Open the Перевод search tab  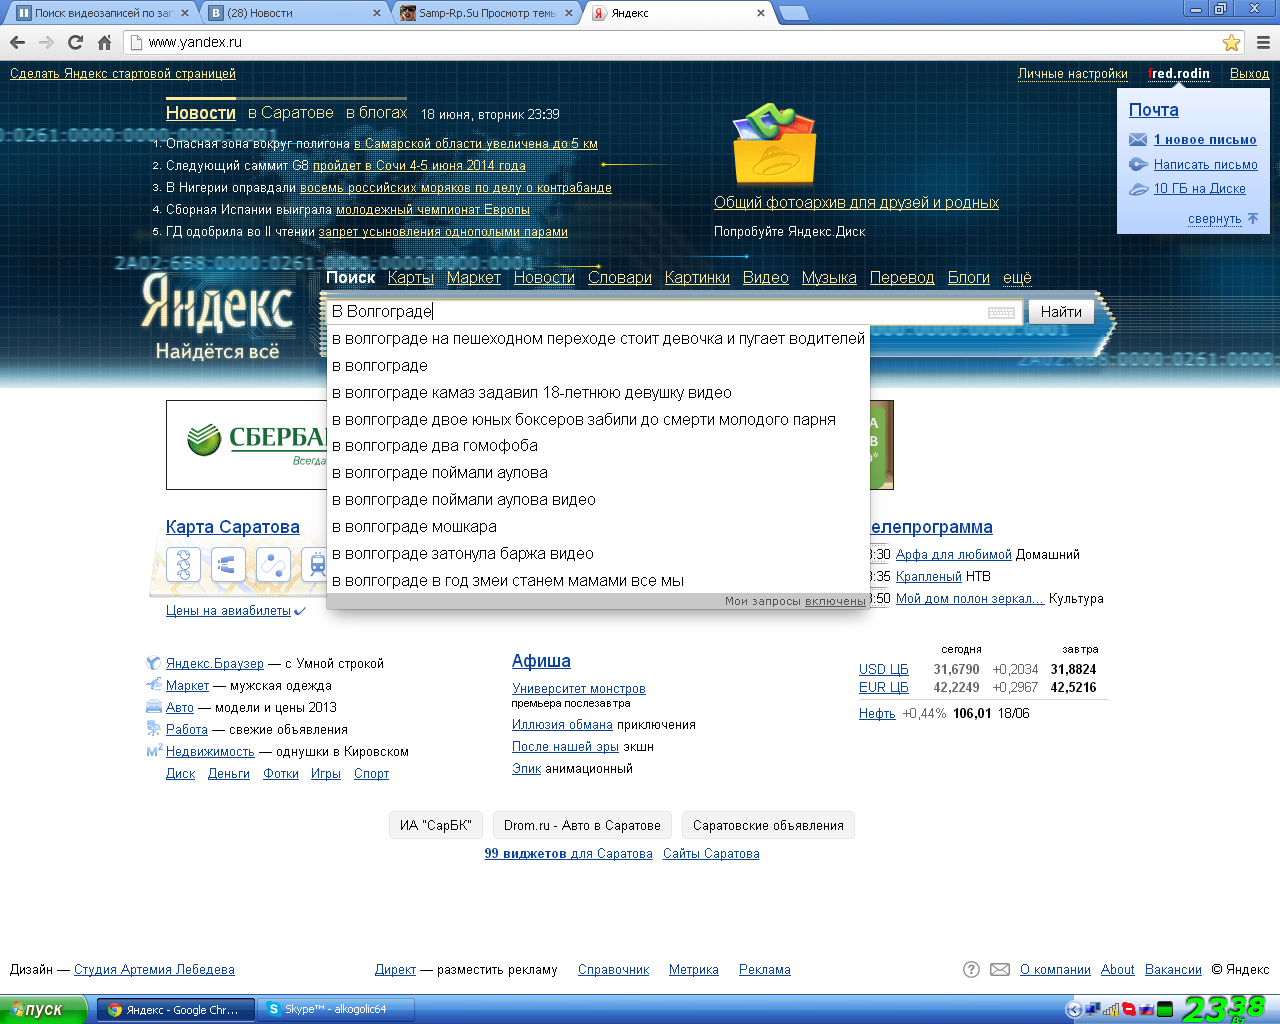point(902,278)
